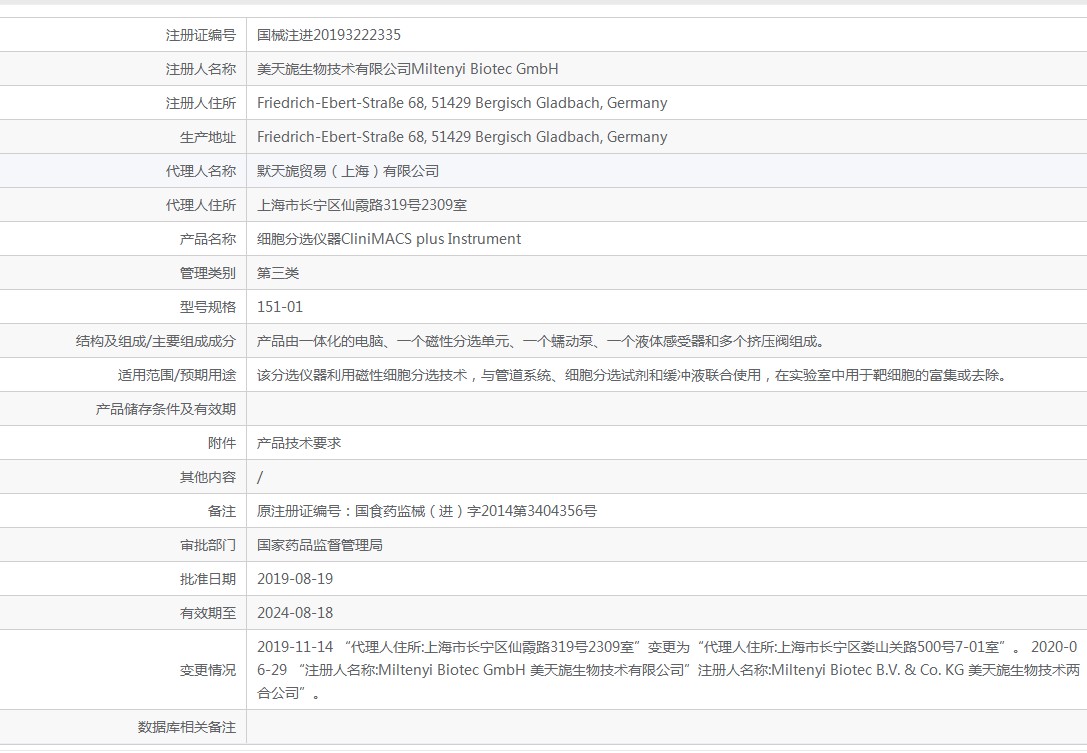Screen dimensions: 1087x753
Task: Click expiry date 2024-08-18
Action: 295,612
